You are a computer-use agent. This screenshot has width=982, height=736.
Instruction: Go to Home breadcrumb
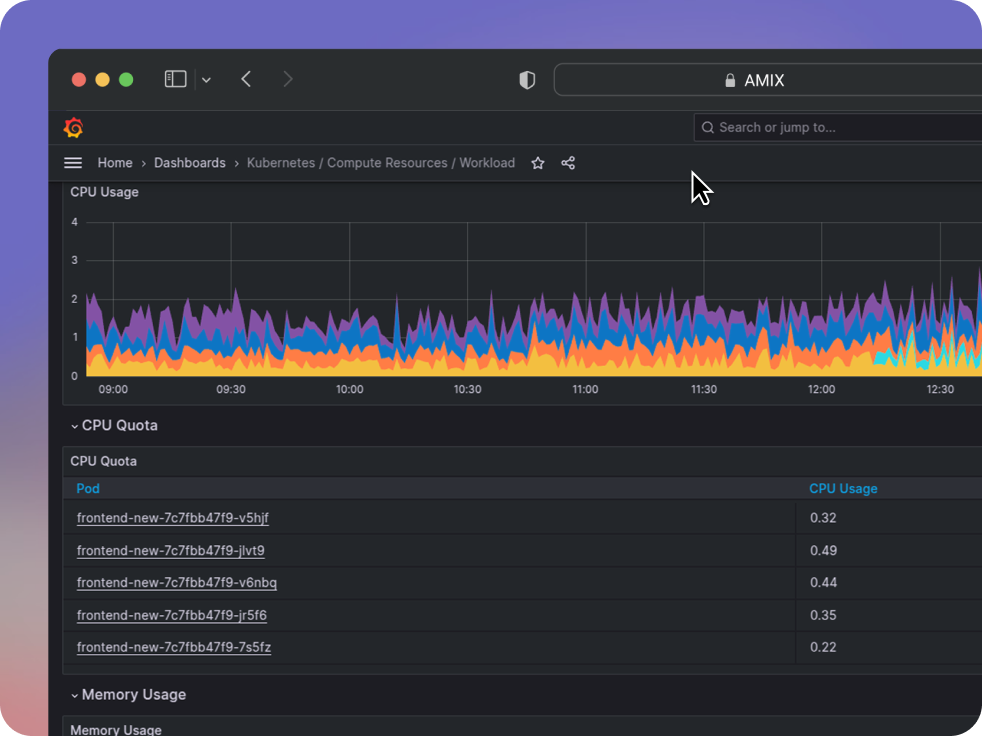[x=115, y=163]
